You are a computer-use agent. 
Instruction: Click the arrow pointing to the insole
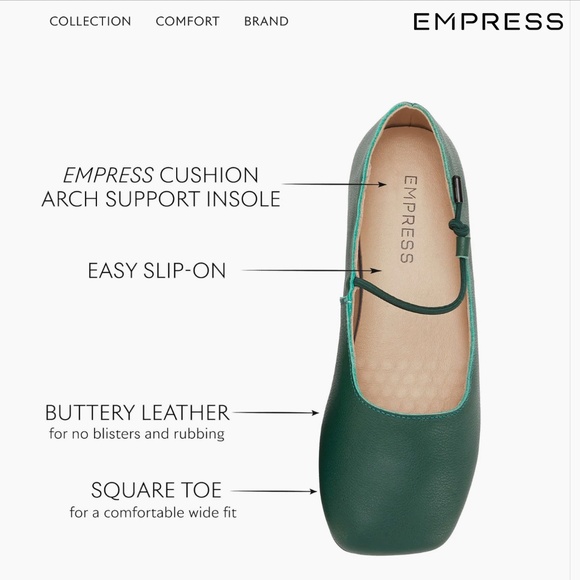point(334,184)
